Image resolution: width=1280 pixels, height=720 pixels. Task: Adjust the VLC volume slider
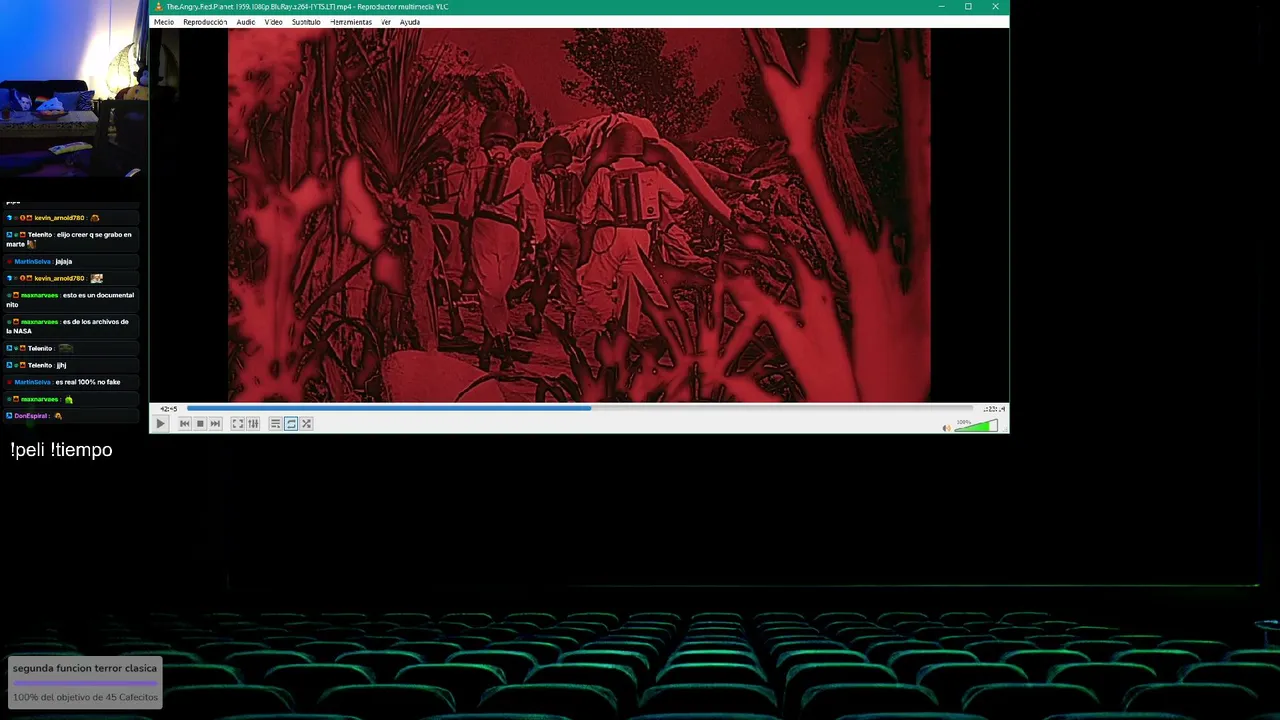976,426
